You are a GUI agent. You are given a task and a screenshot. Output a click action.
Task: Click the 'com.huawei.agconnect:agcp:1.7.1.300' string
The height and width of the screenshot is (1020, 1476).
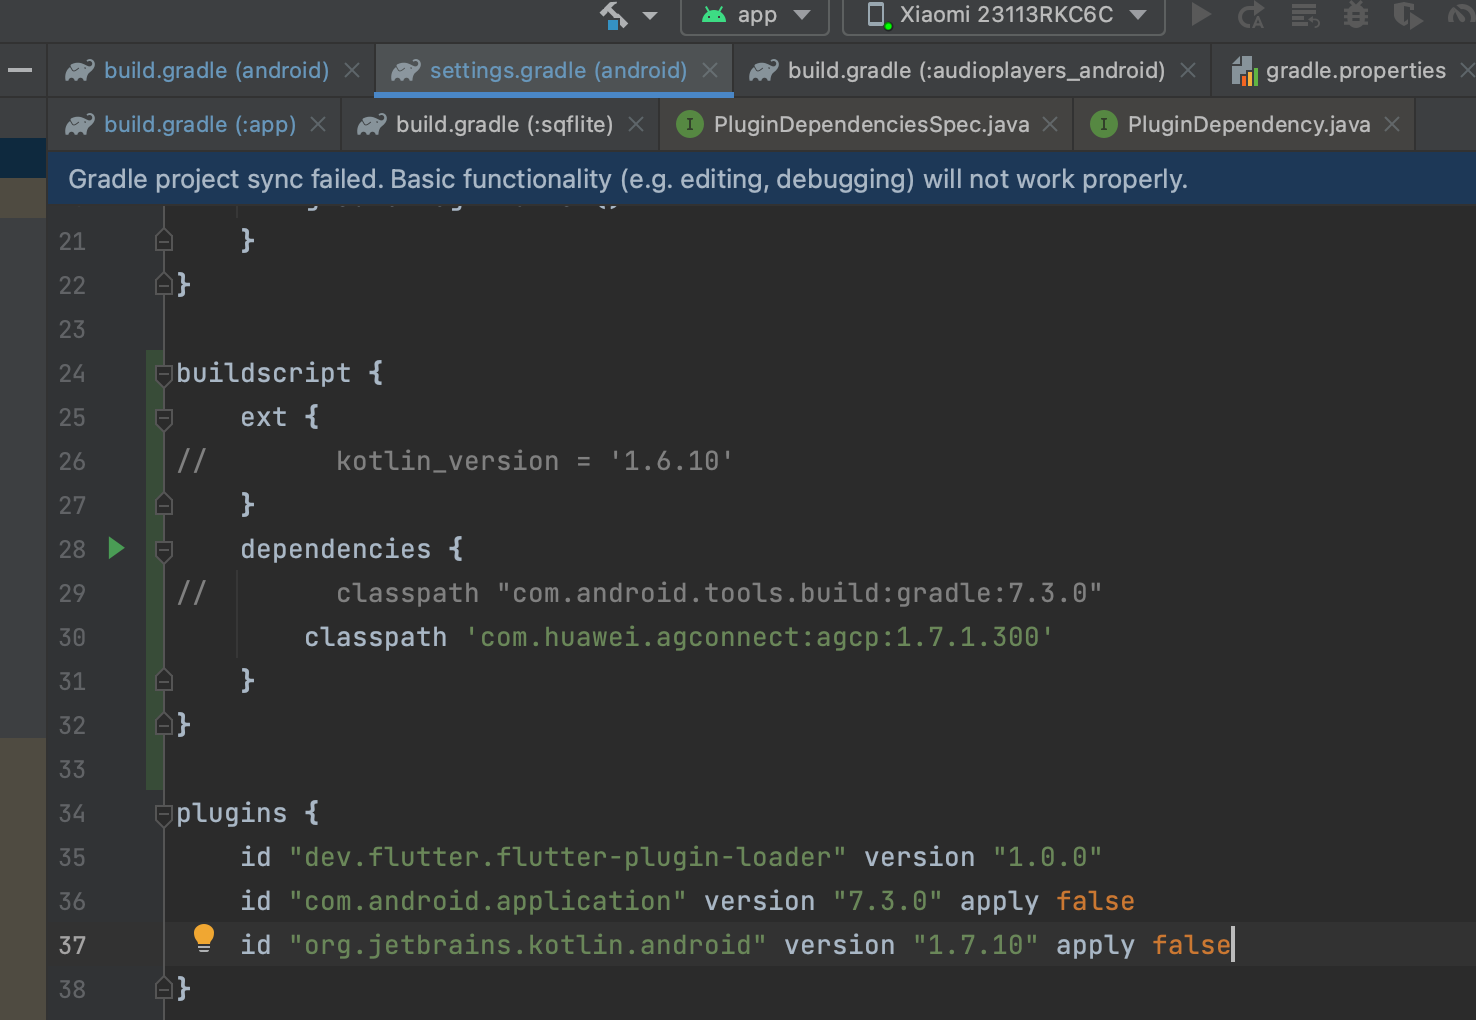pyautogui.click(x=759, y=637)
